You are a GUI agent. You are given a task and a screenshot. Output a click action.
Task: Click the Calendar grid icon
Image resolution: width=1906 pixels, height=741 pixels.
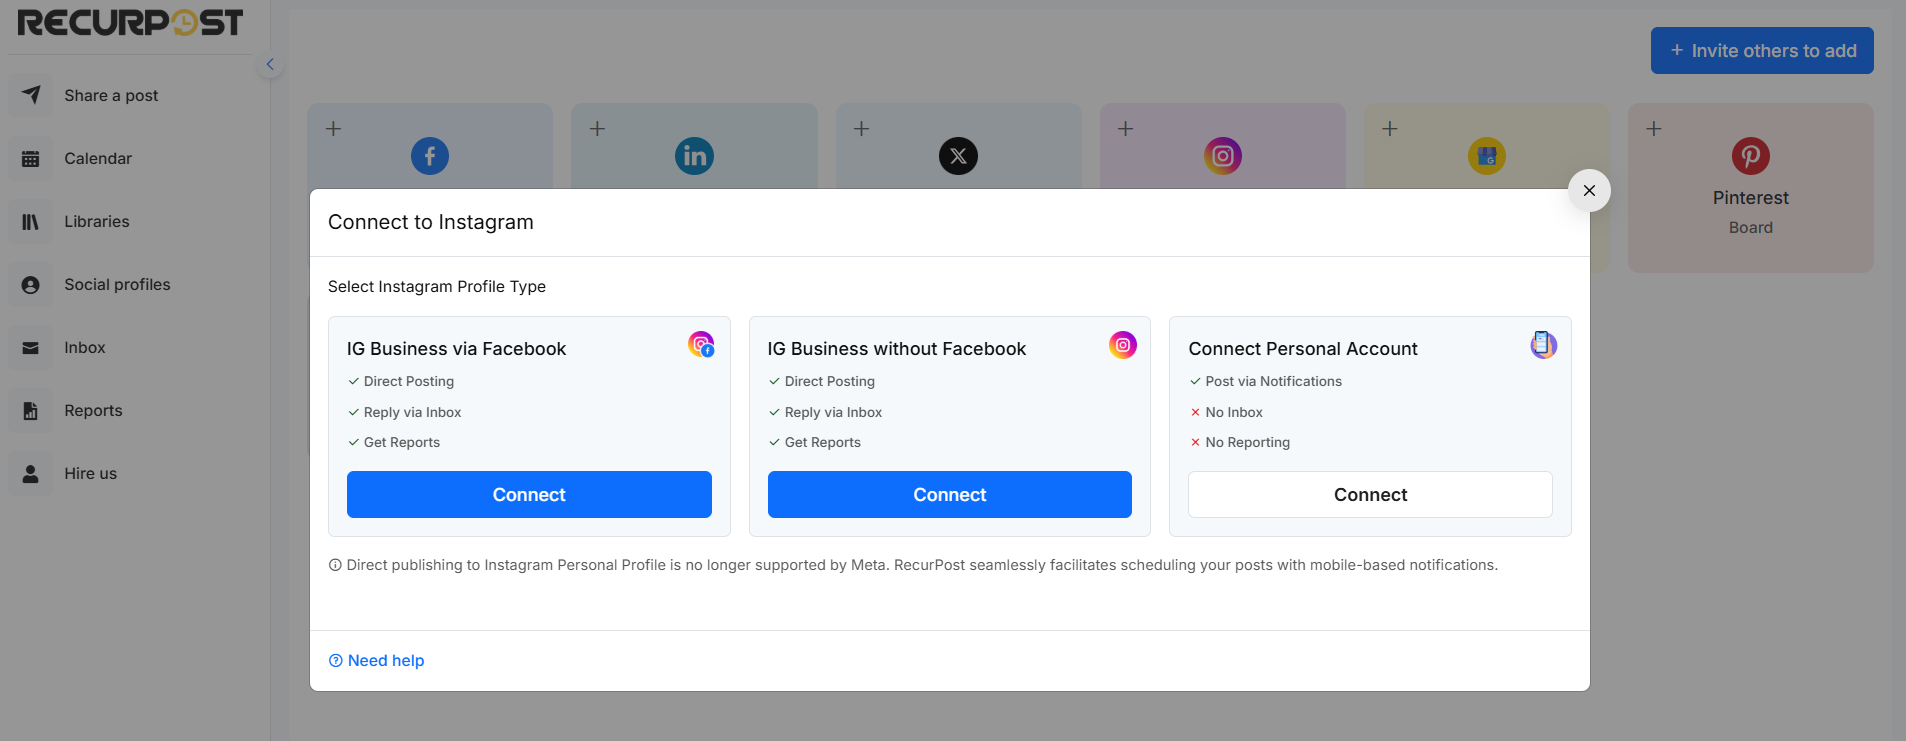pyautogui.click(x=31, y=158)
